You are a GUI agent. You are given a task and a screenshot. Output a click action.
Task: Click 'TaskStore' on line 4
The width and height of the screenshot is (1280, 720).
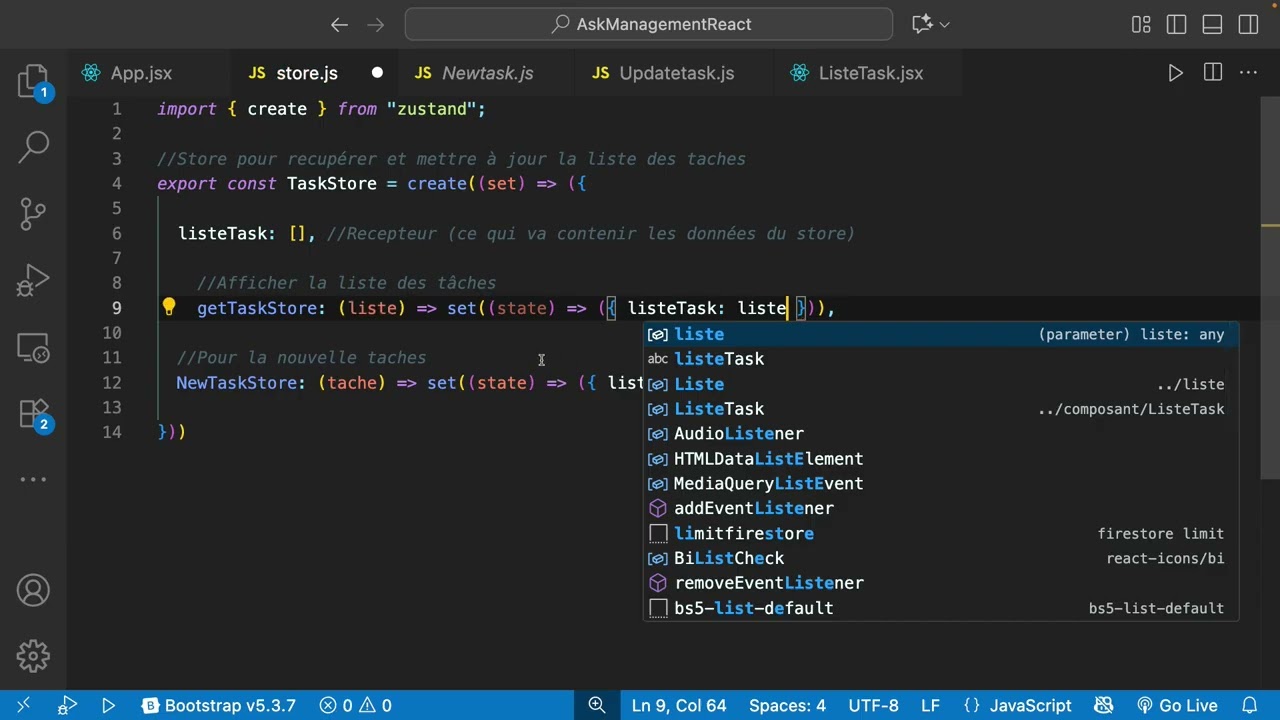(x=332, y=184)
